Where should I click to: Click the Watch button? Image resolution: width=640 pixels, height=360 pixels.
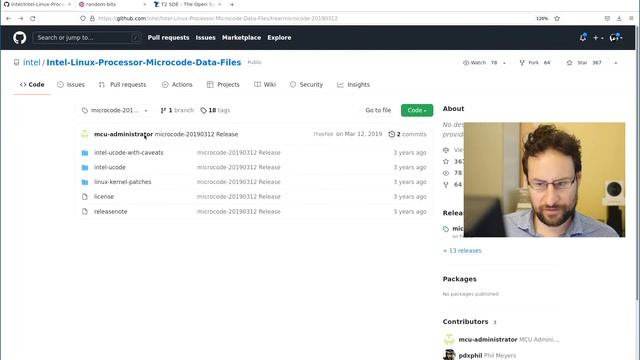[480, 63]
